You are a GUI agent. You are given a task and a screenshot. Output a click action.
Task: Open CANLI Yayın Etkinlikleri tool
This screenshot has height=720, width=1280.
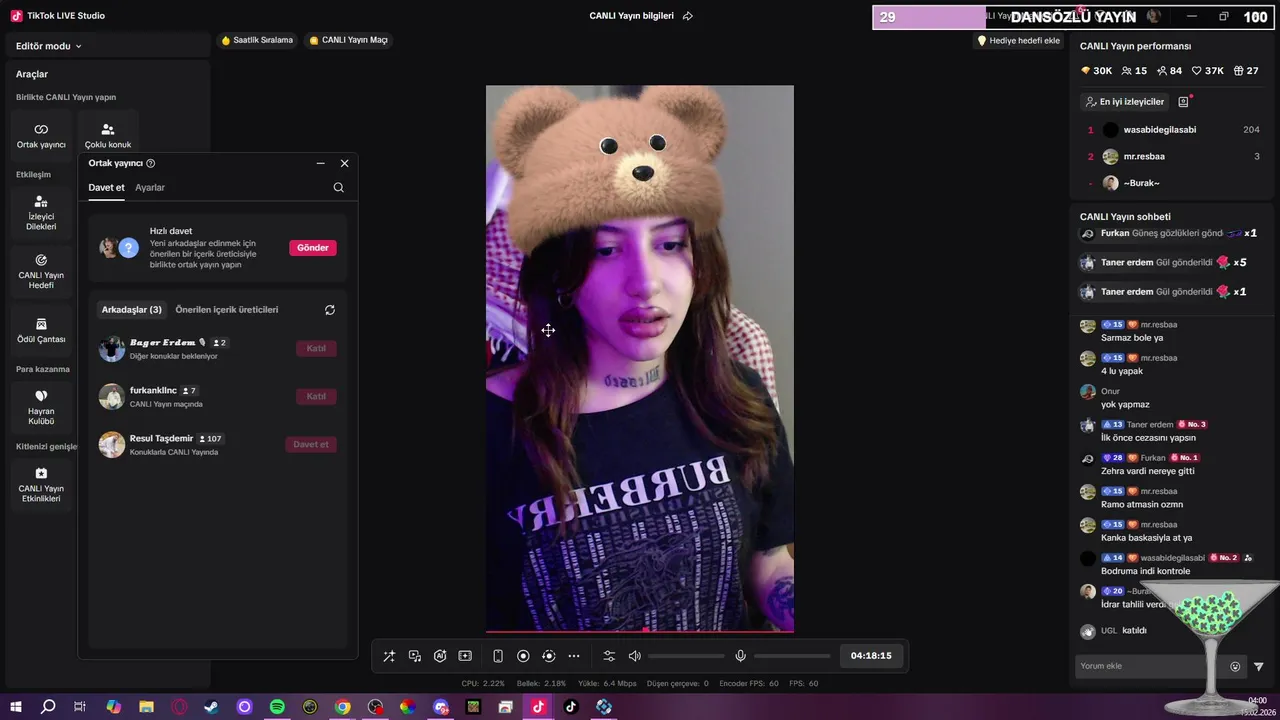41,484
